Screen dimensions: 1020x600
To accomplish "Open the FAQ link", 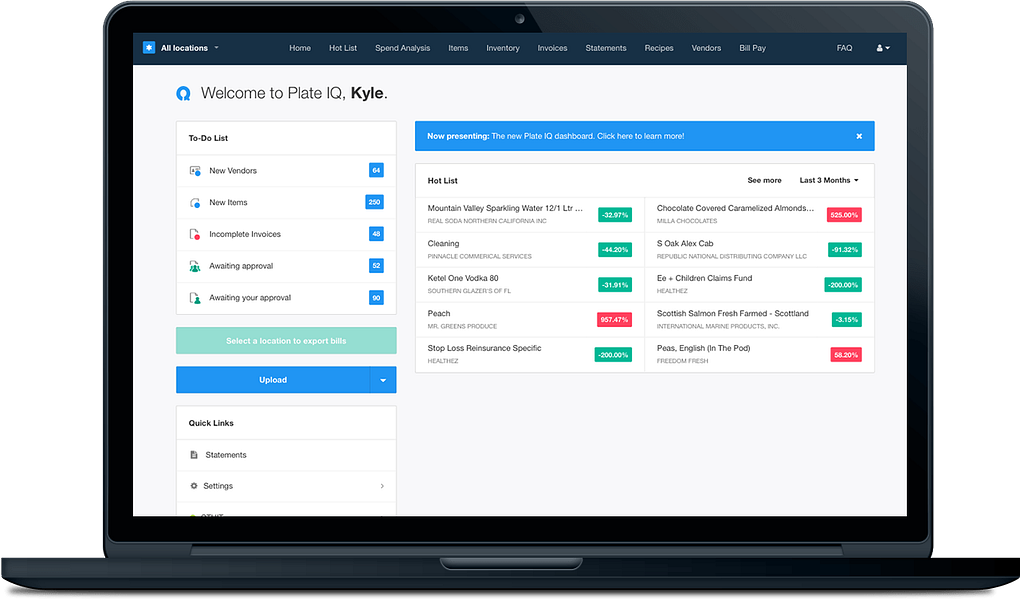I will pyautogui.click(x=844, y=48).
